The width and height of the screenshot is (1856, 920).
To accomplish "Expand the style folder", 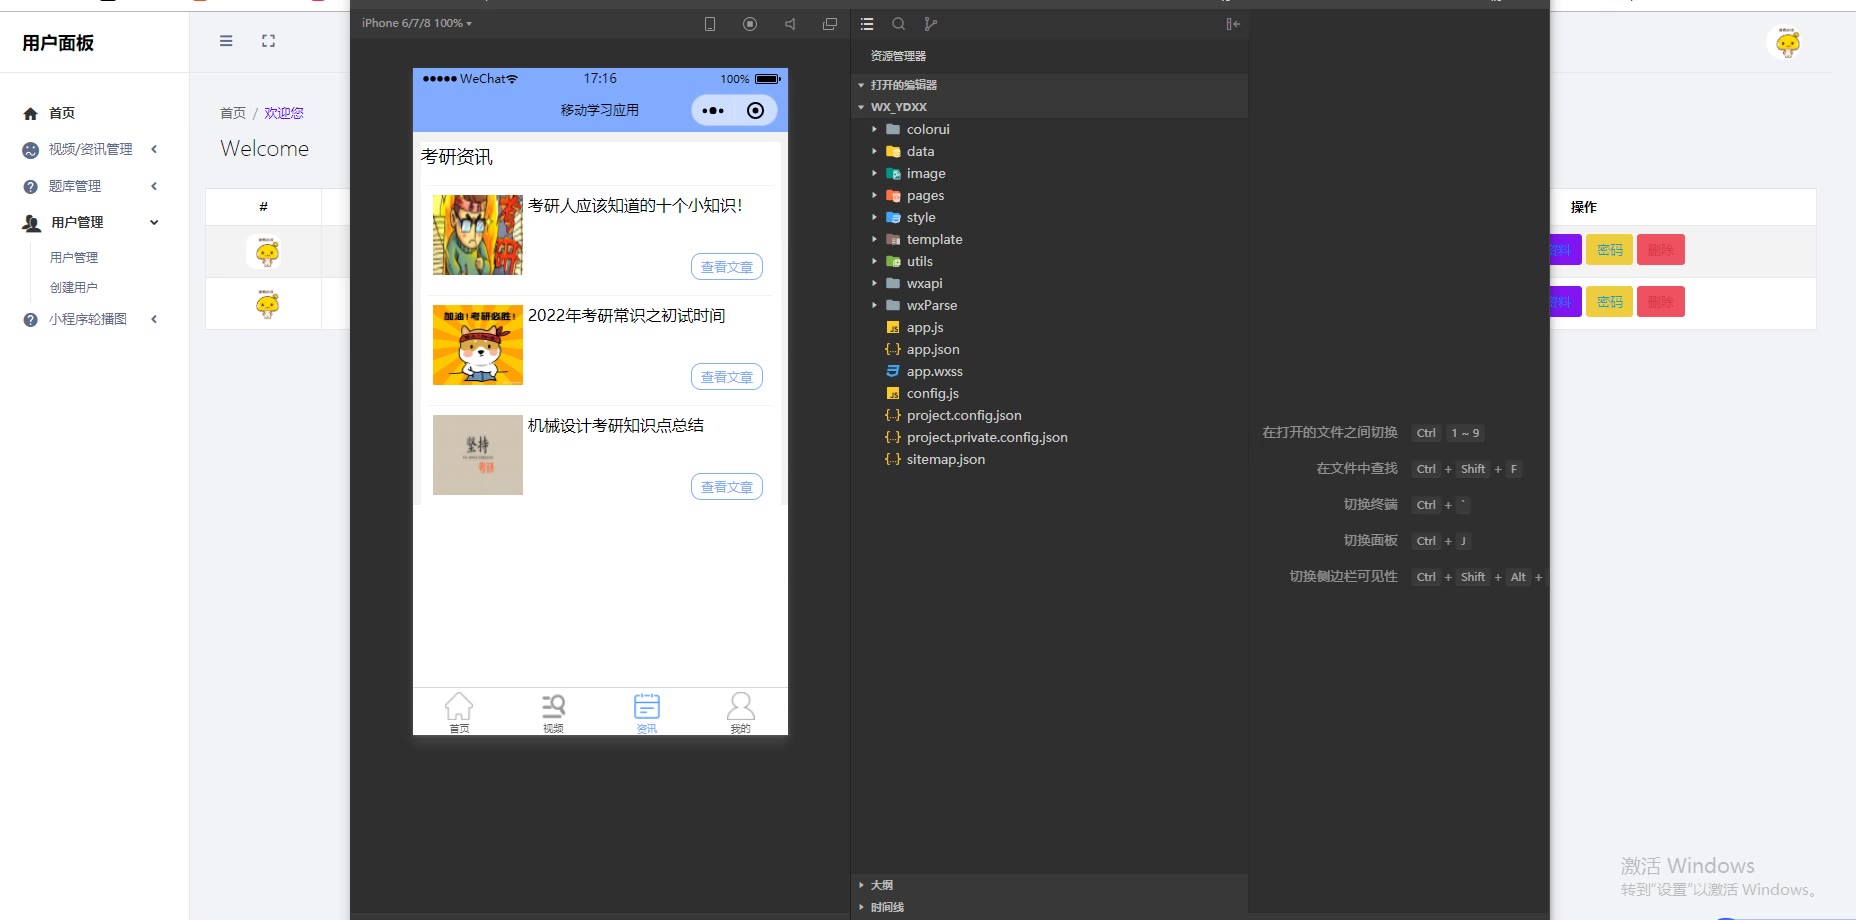I will coord(1050,217).
